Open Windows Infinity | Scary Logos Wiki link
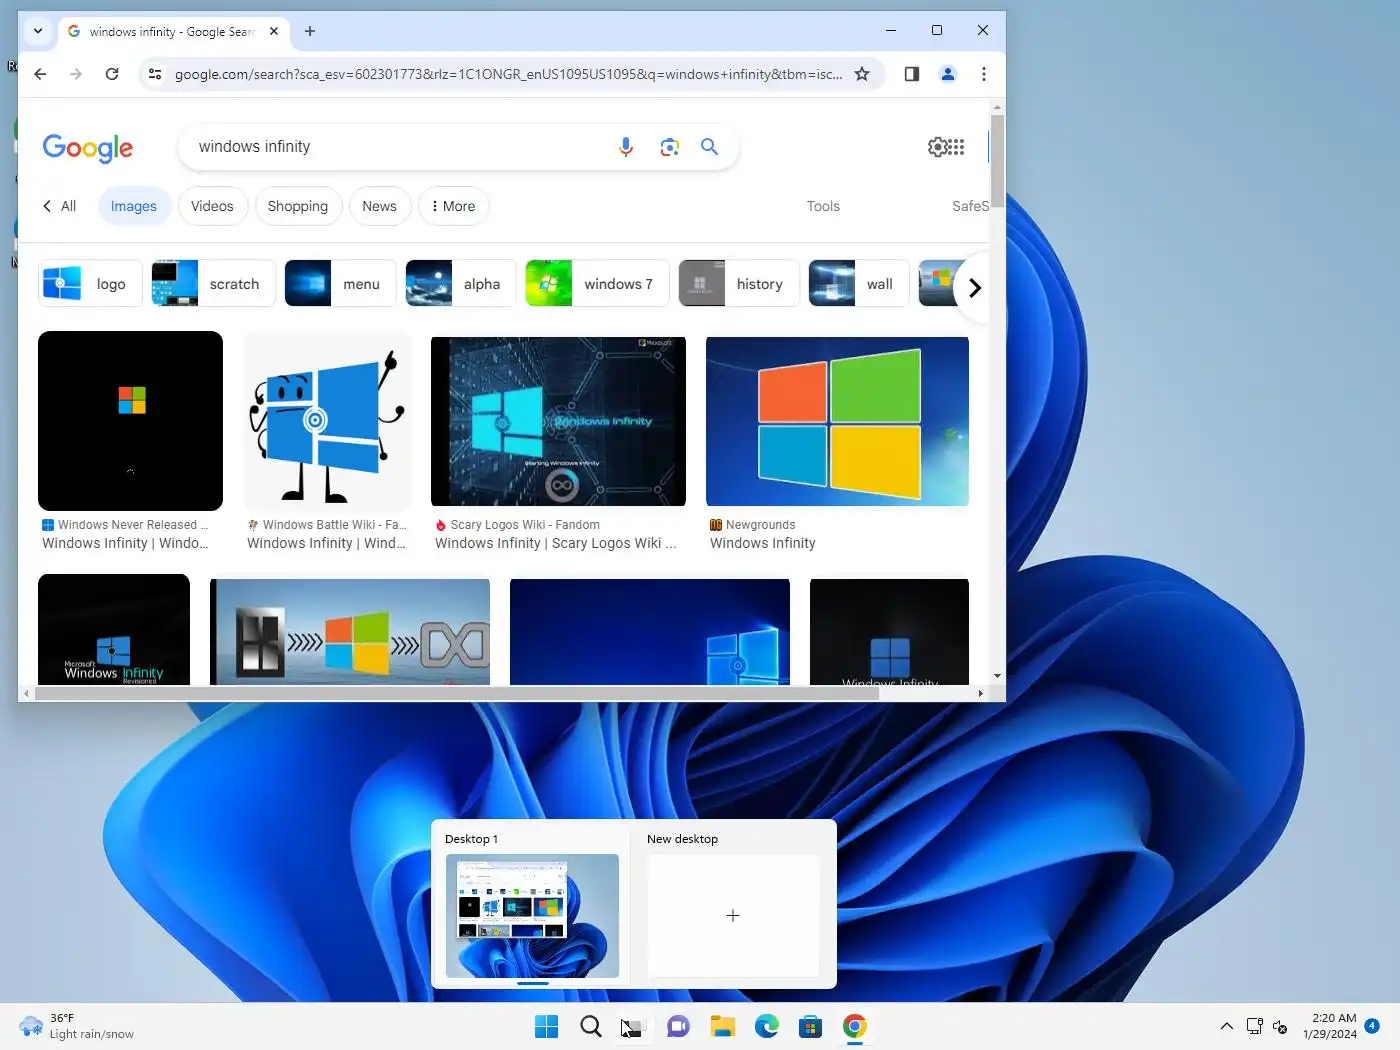The height and width of the screenshot is (1050, 1400). [x=556, y=543]
